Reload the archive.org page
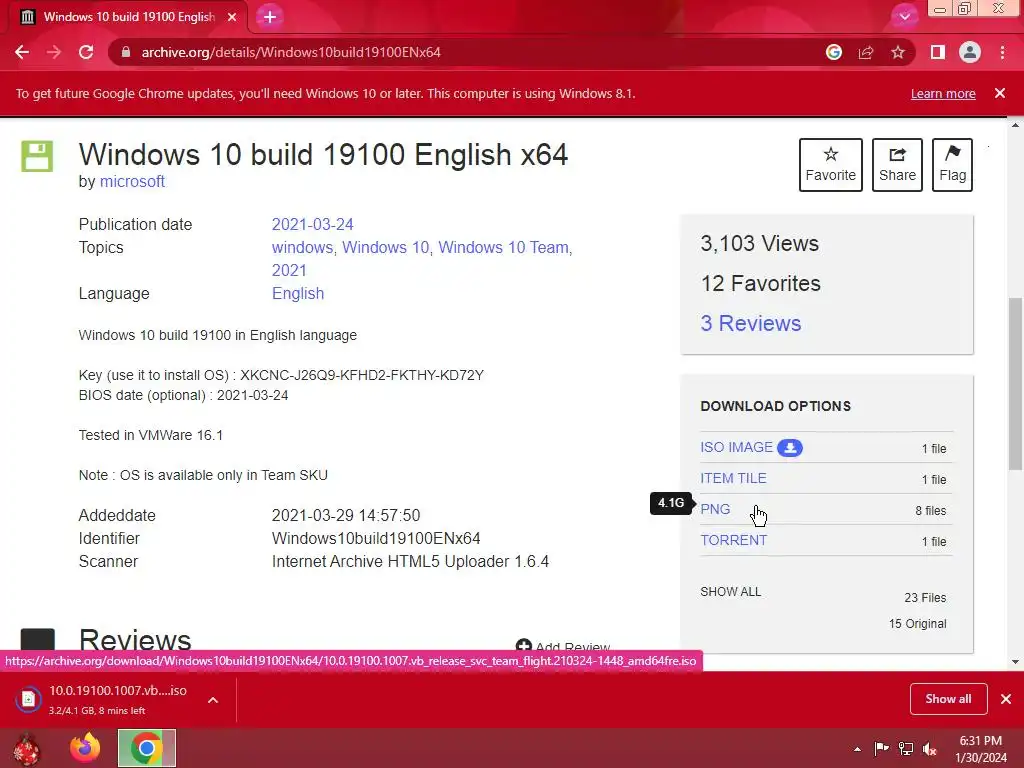The height and width of the screenshot is (768, 1024). tap(86, 52)
